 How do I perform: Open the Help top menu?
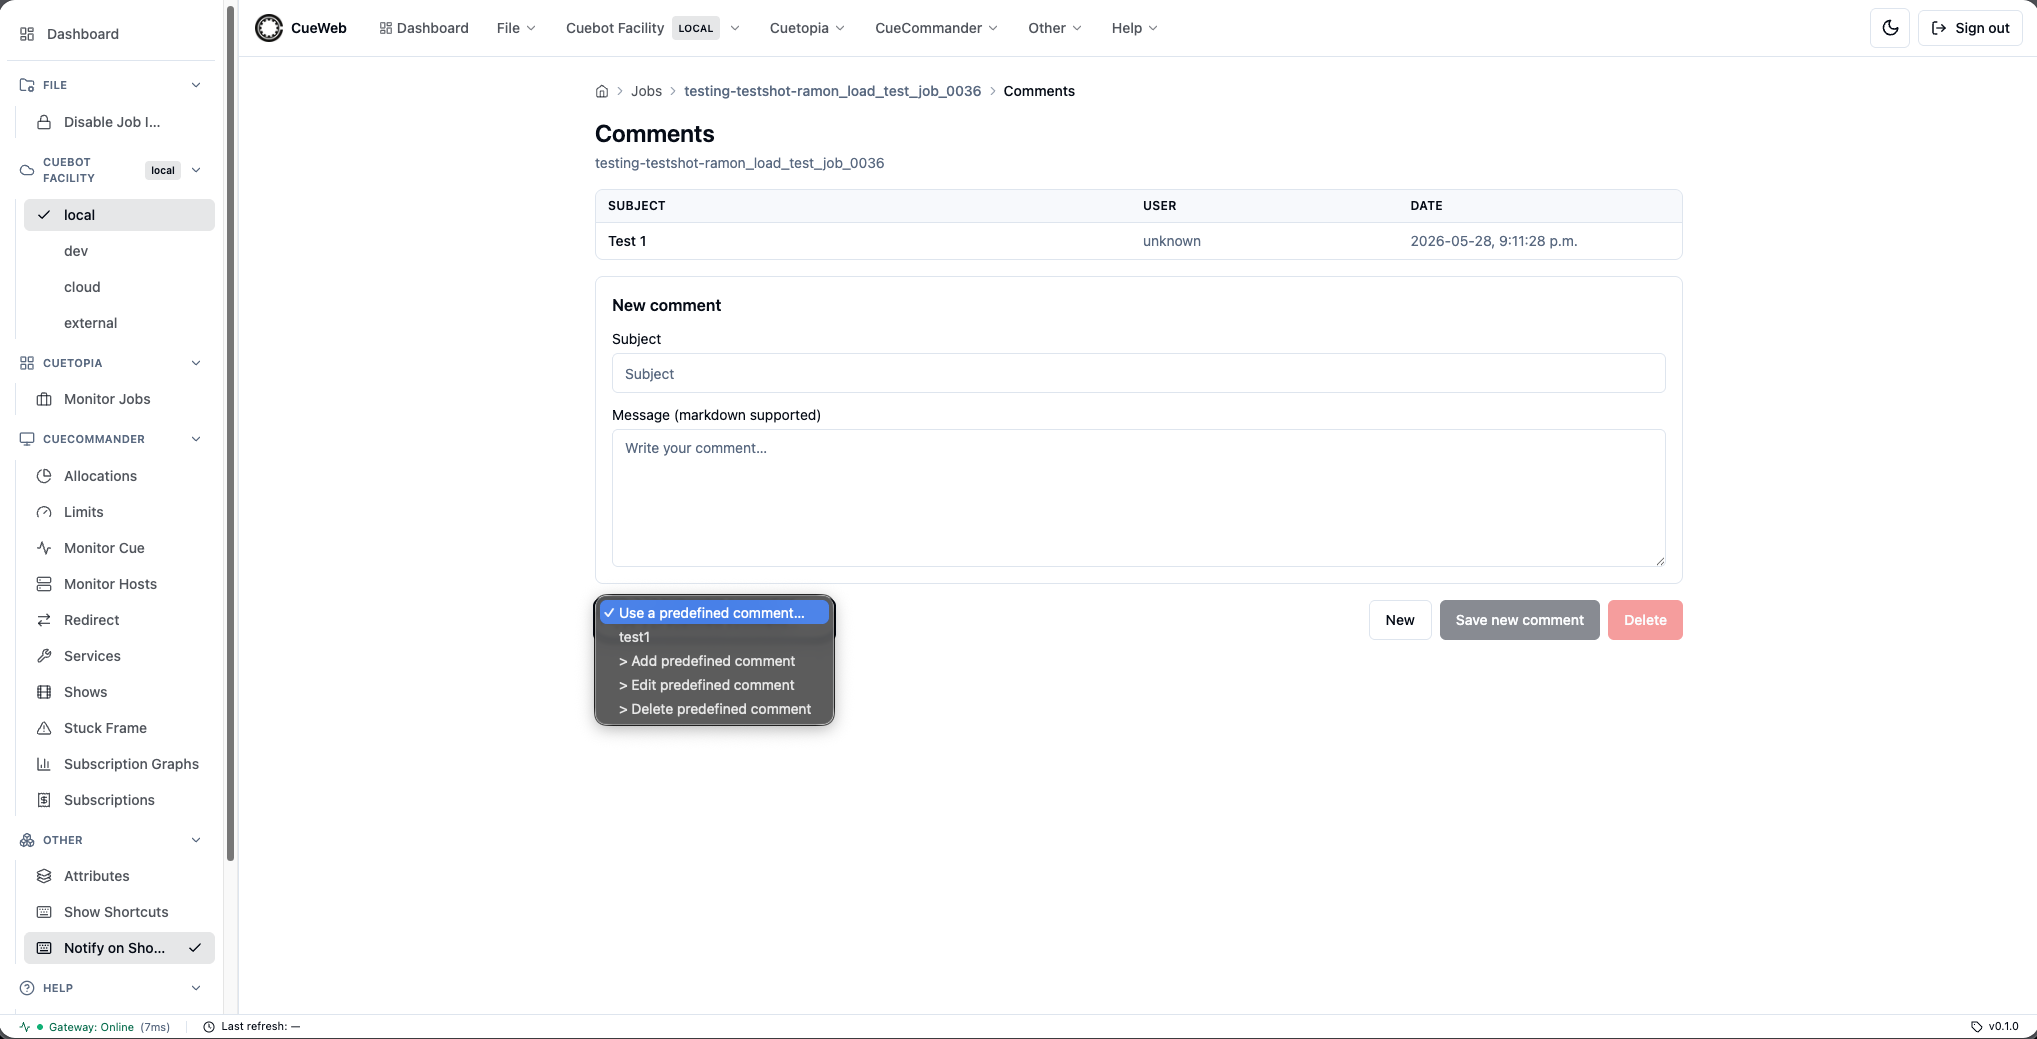pos(1134,28)
